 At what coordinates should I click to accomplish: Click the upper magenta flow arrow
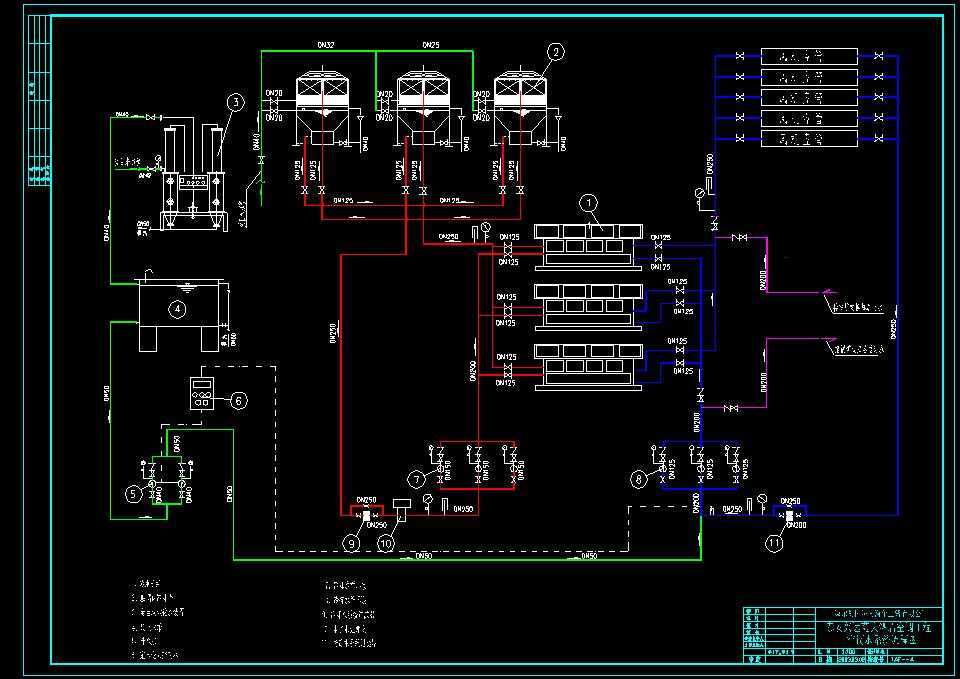point(828,293)
